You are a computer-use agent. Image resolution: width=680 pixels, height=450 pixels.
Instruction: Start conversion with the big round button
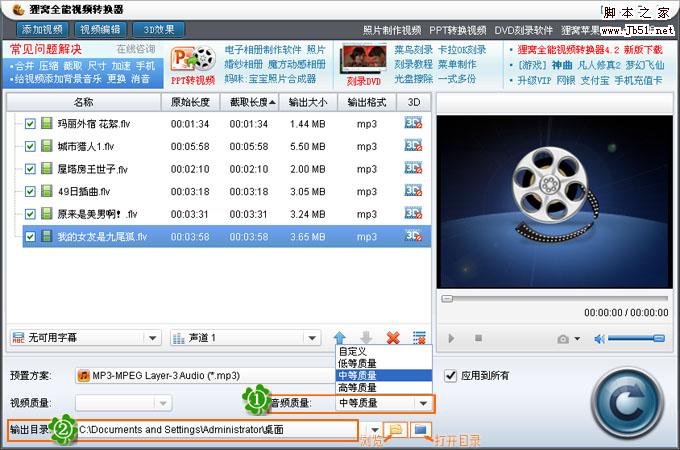[627, 402]
